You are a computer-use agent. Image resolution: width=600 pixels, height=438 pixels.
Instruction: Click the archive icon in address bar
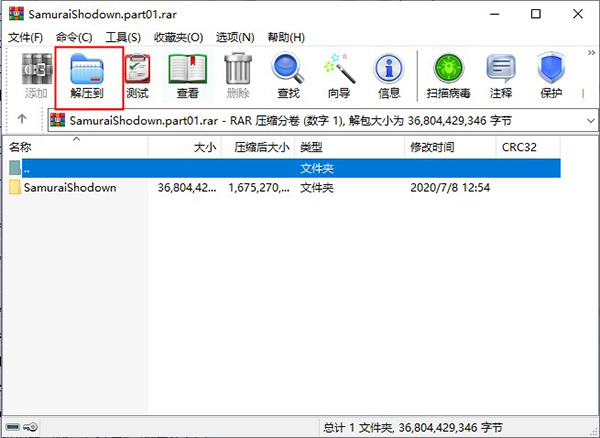(x=57, y=120)
